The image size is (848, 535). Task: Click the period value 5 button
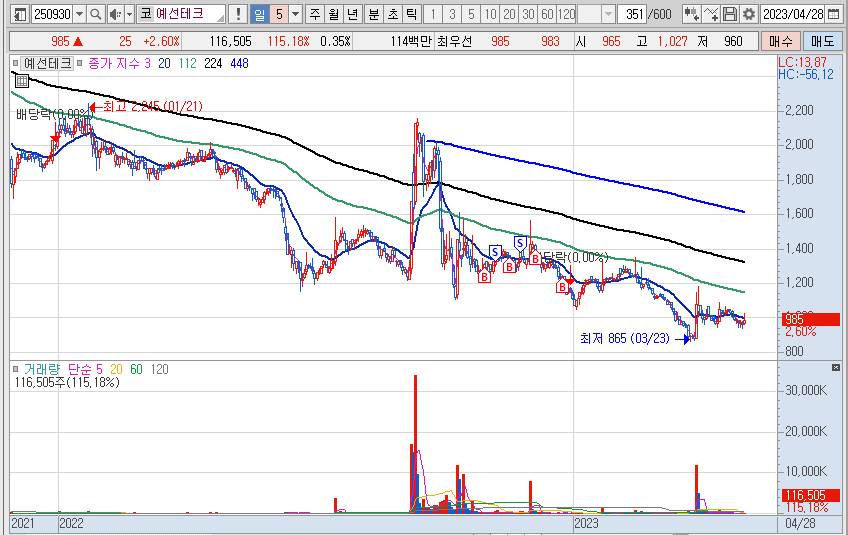click(x=279, y=14)
